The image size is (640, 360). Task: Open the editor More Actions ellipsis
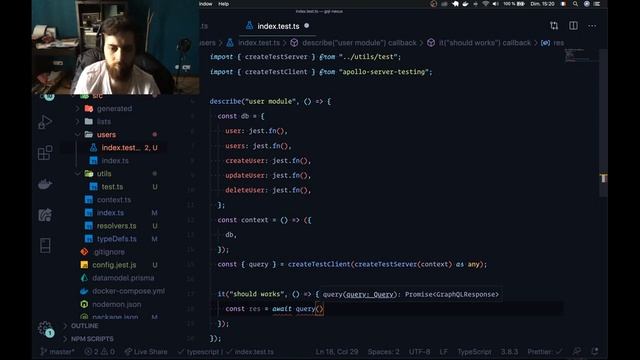pos(592,26)
